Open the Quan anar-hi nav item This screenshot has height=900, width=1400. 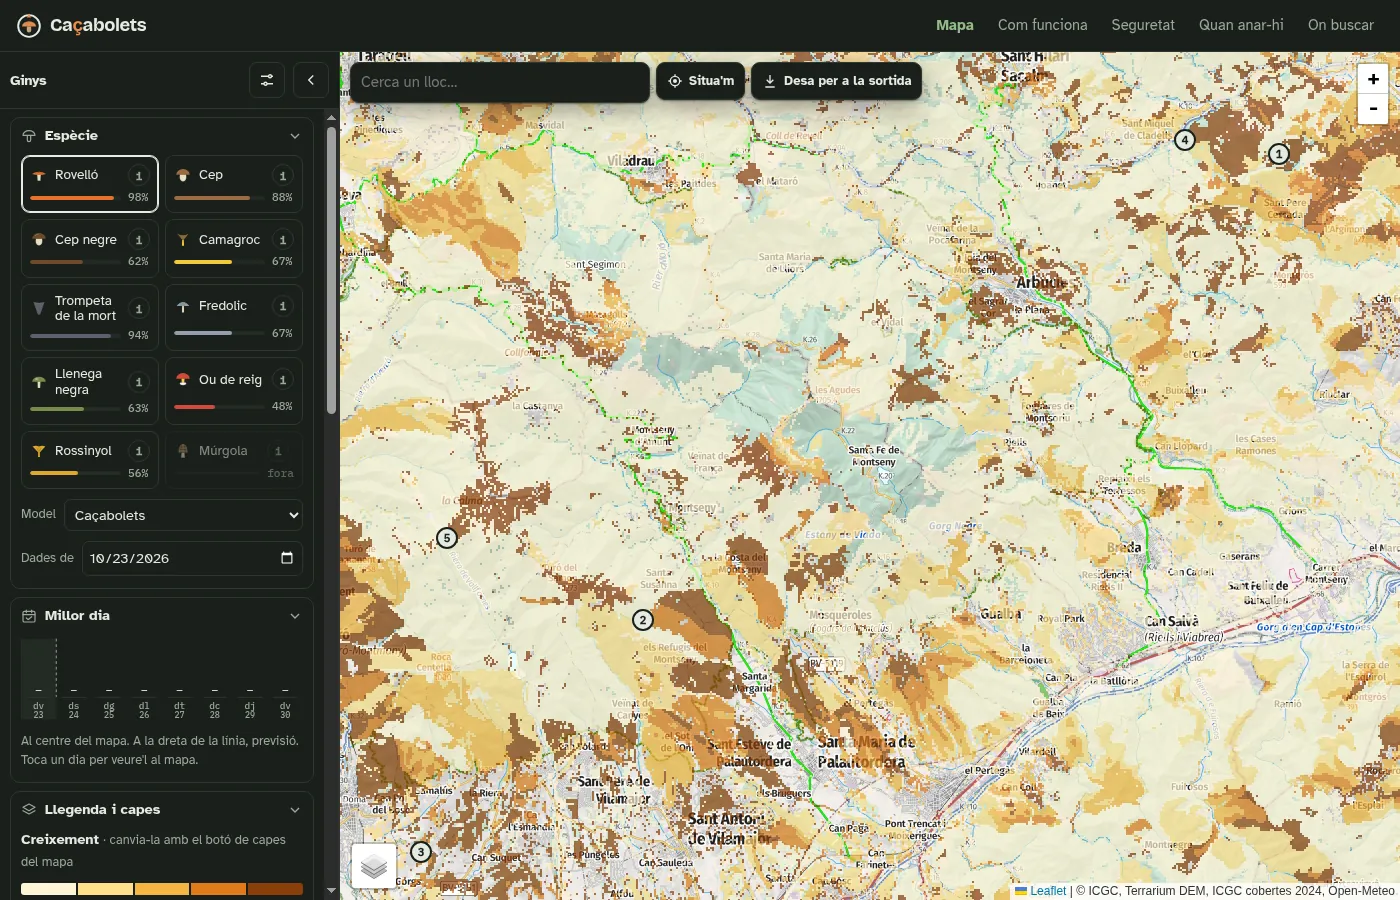click(1241, 25)
